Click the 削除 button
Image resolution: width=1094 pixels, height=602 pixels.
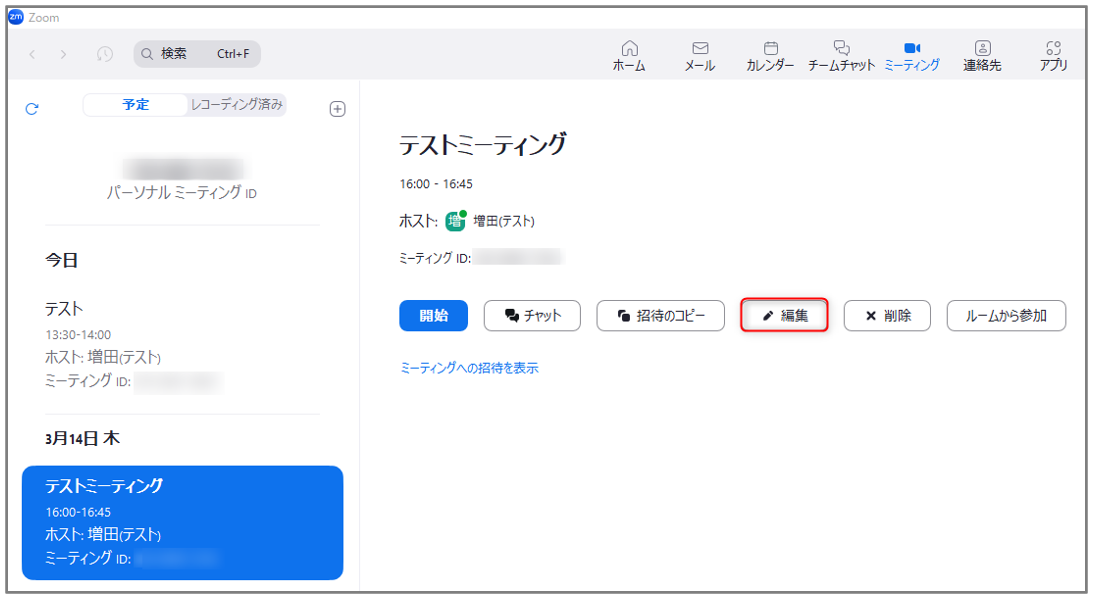887,315
